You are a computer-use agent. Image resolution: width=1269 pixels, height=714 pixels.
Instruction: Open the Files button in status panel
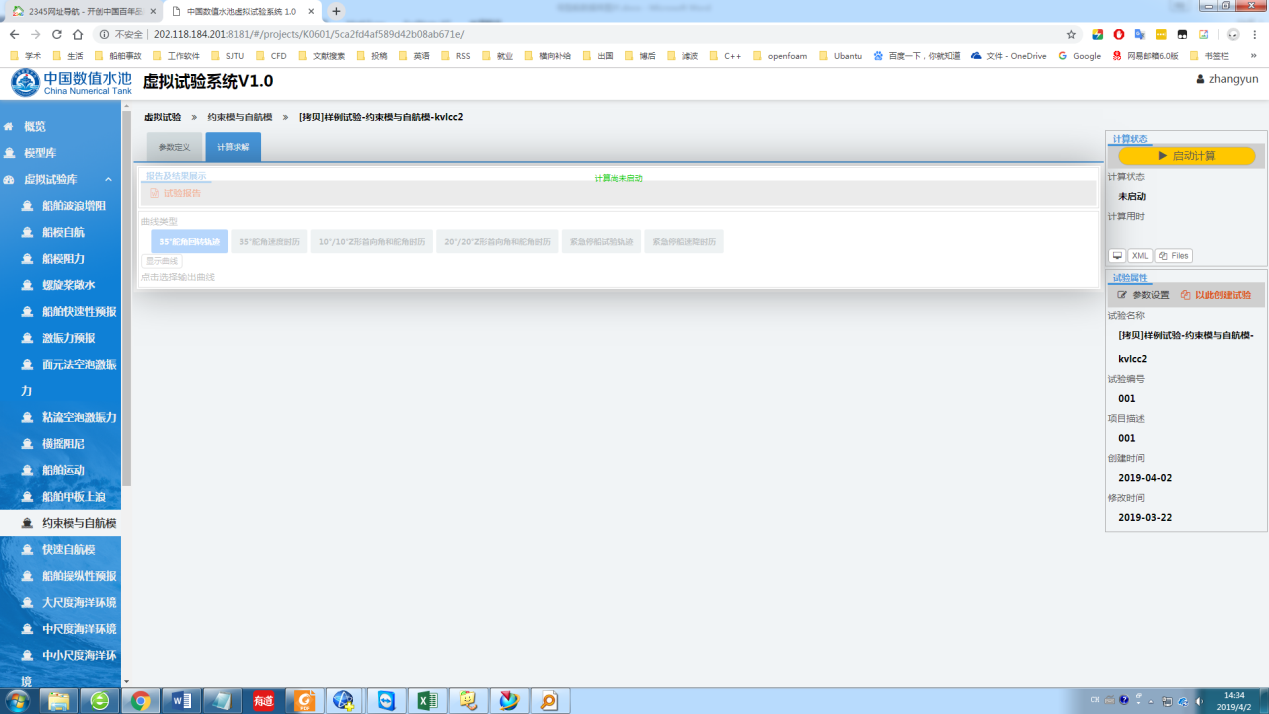coord(1174,256)
